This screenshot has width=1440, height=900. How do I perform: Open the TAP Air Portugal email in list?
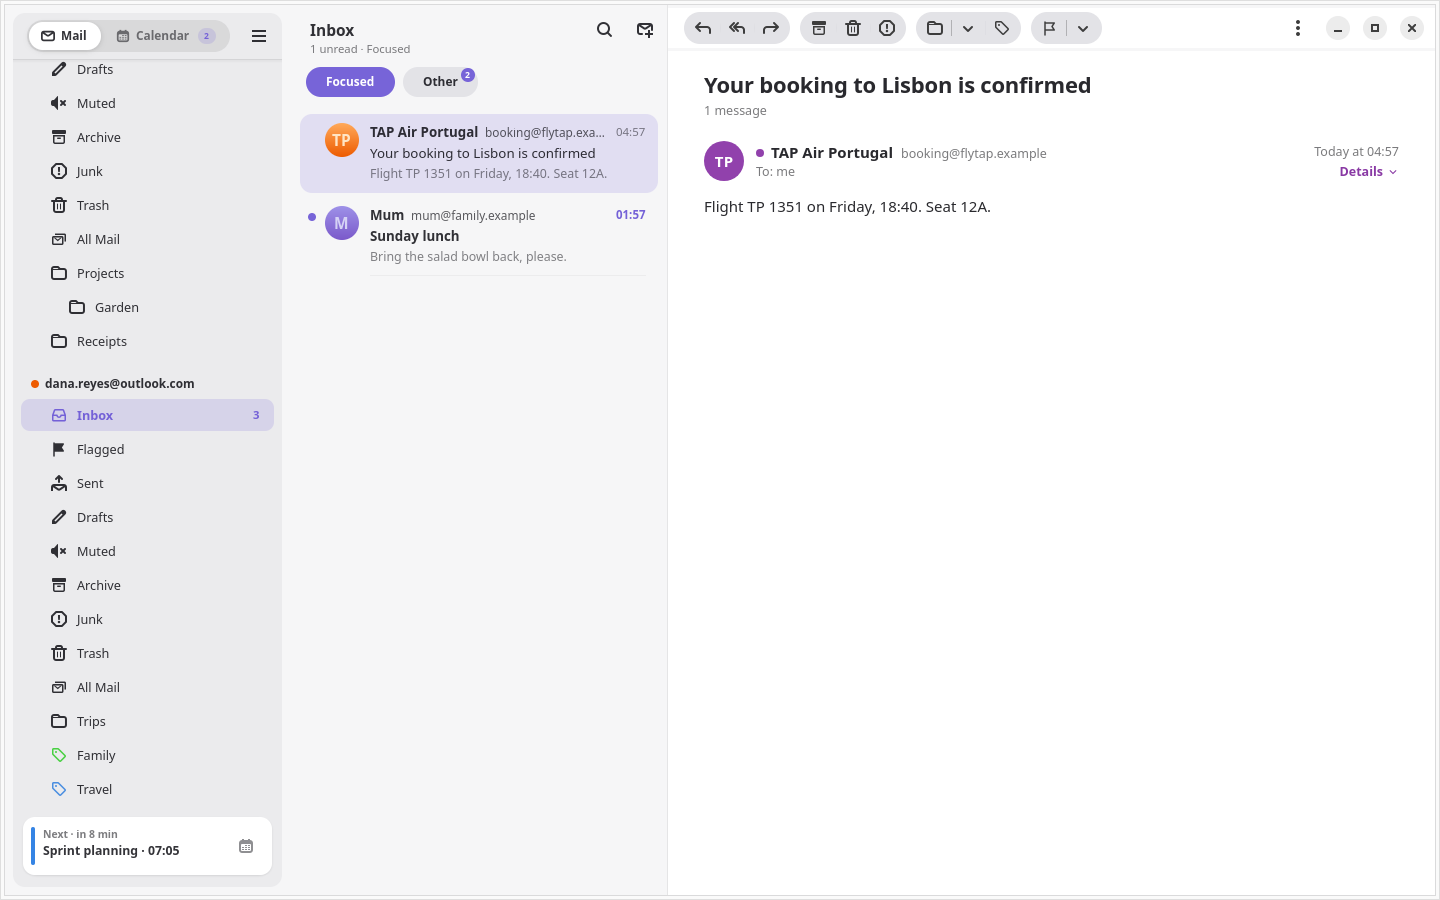coord(479,153)
